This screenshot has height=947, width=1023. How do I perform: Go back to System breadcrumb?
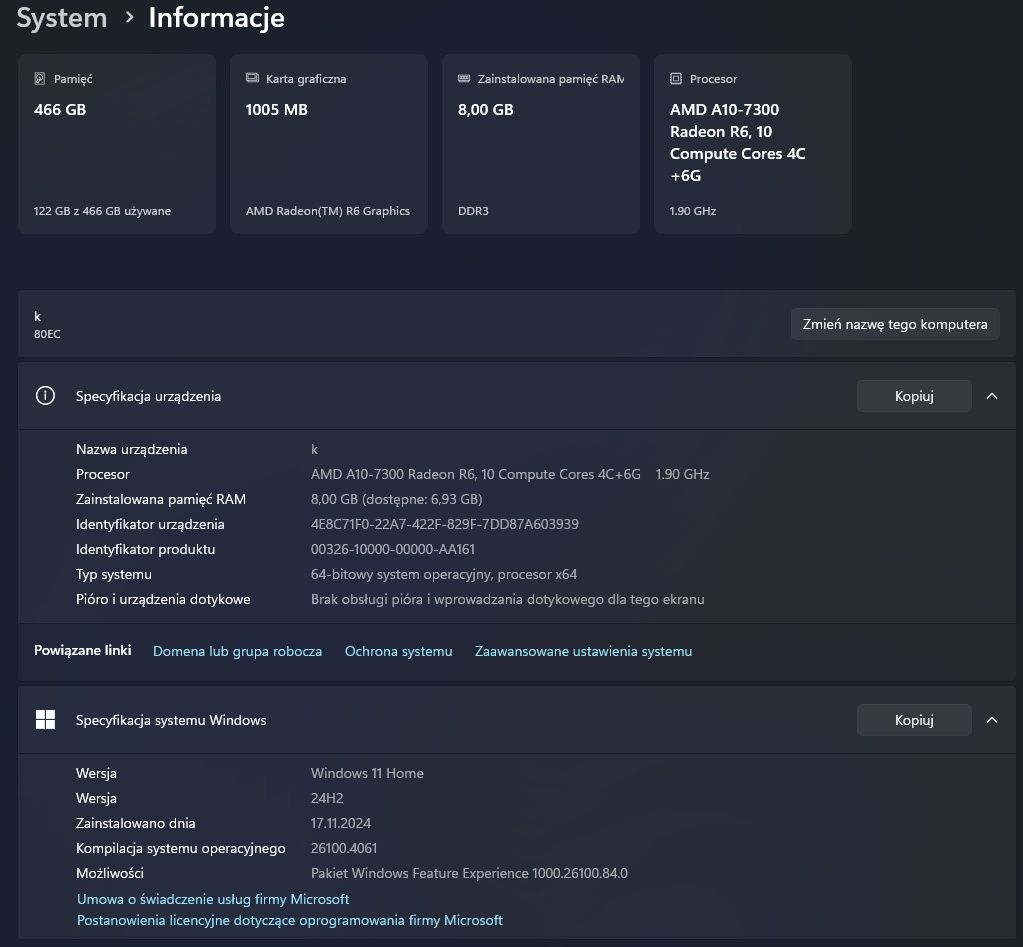(61, 18)
